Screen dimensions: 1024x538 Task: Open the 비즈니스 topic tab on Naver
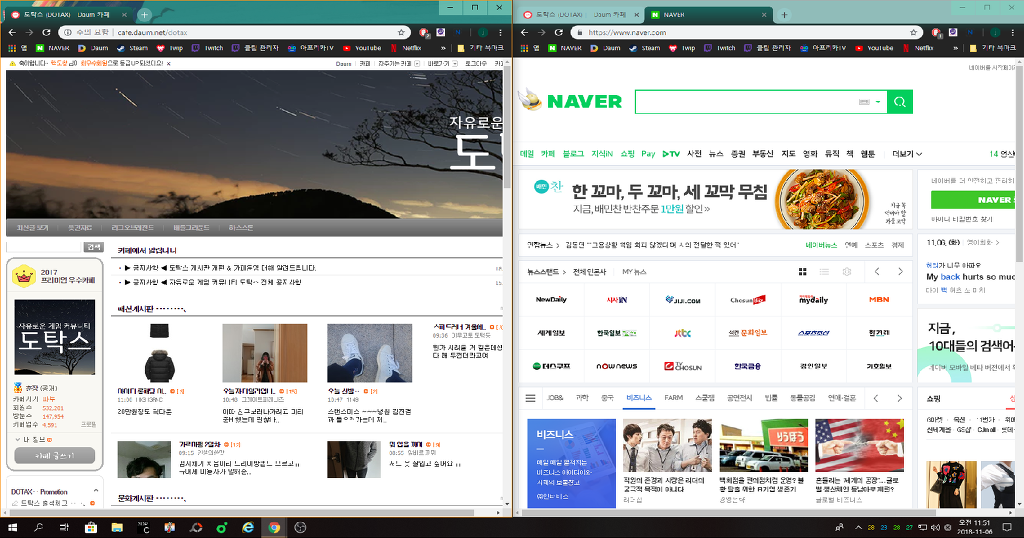(639, 398)
